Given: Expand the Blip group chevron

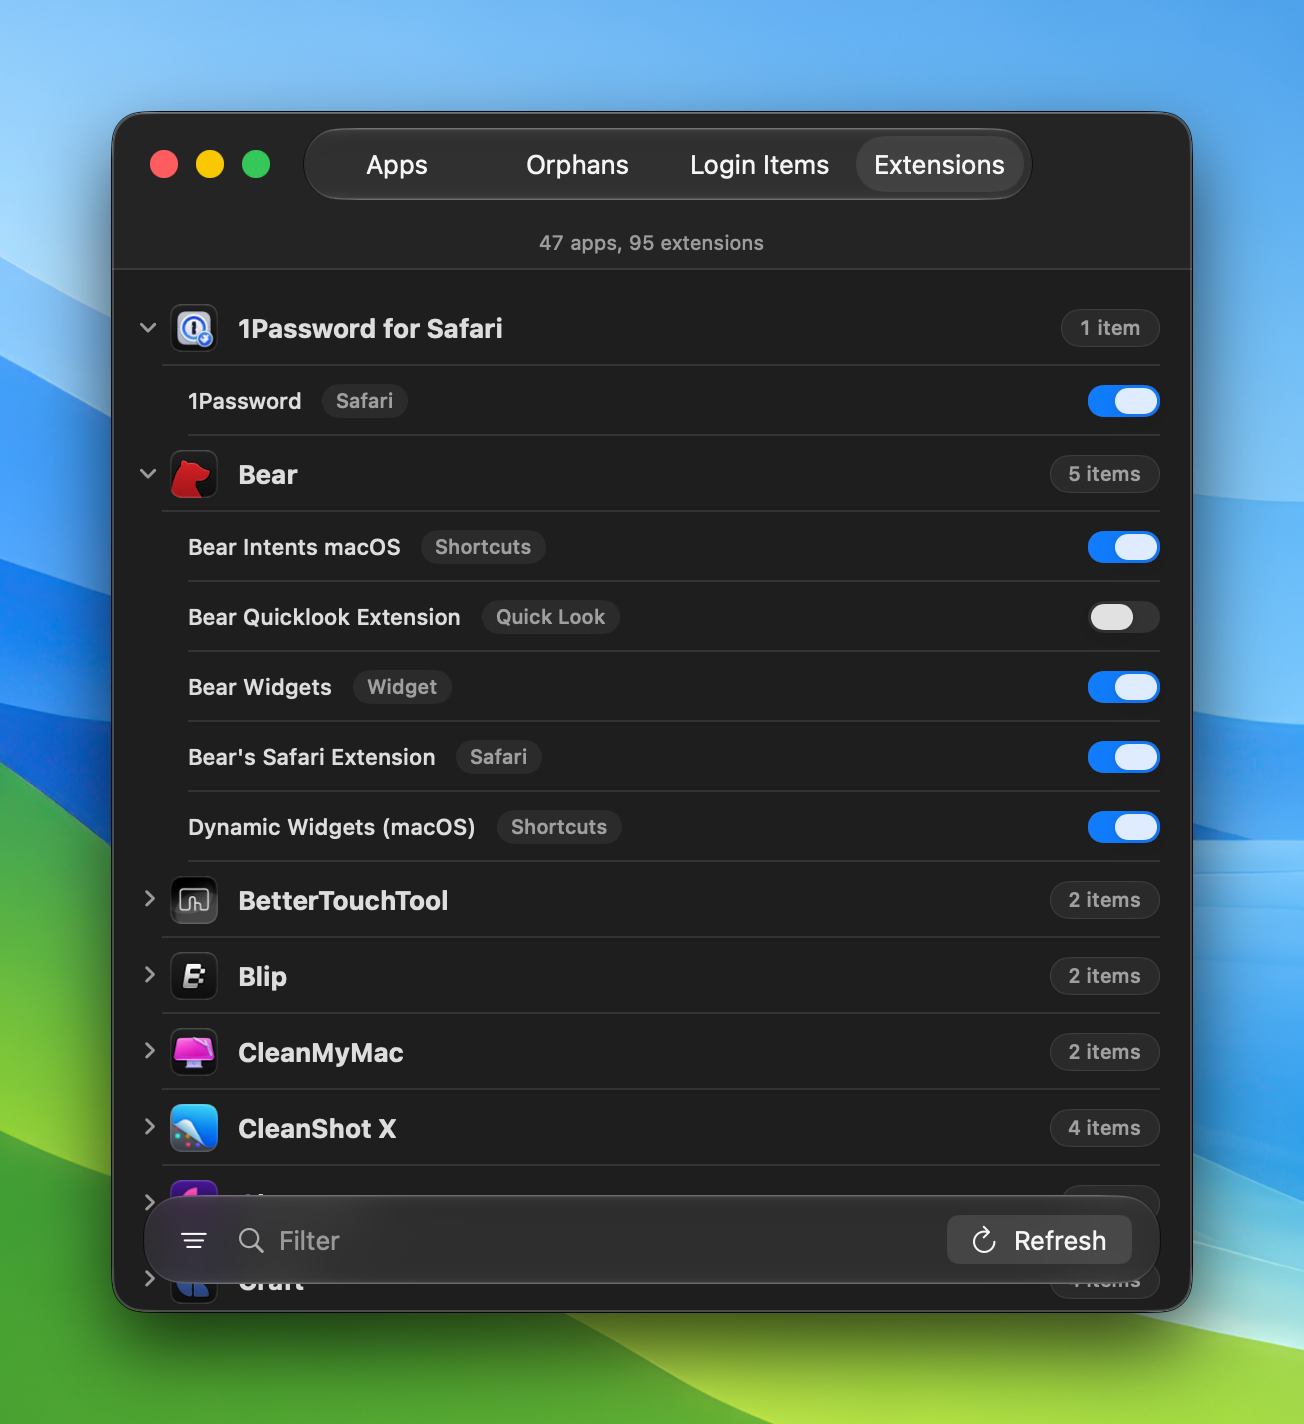Looking at the screenshot, I should click(149, 975).
